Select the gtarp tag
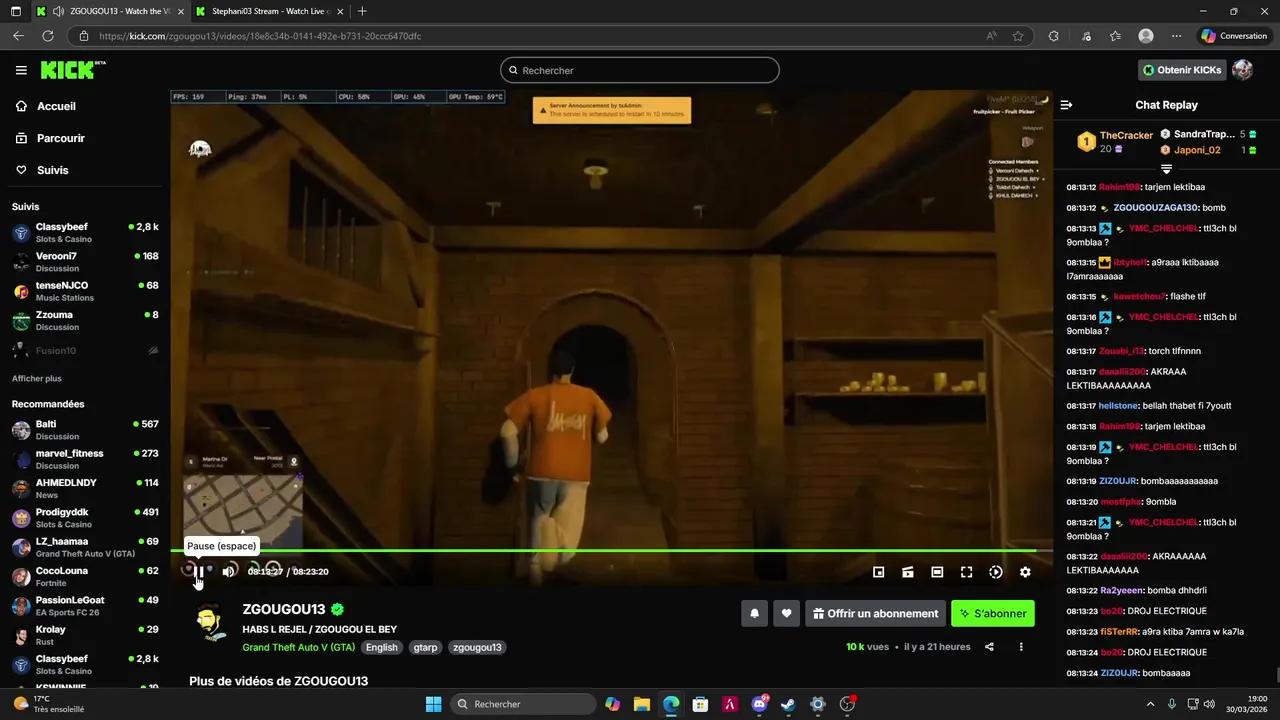 [x=425, y=647]
